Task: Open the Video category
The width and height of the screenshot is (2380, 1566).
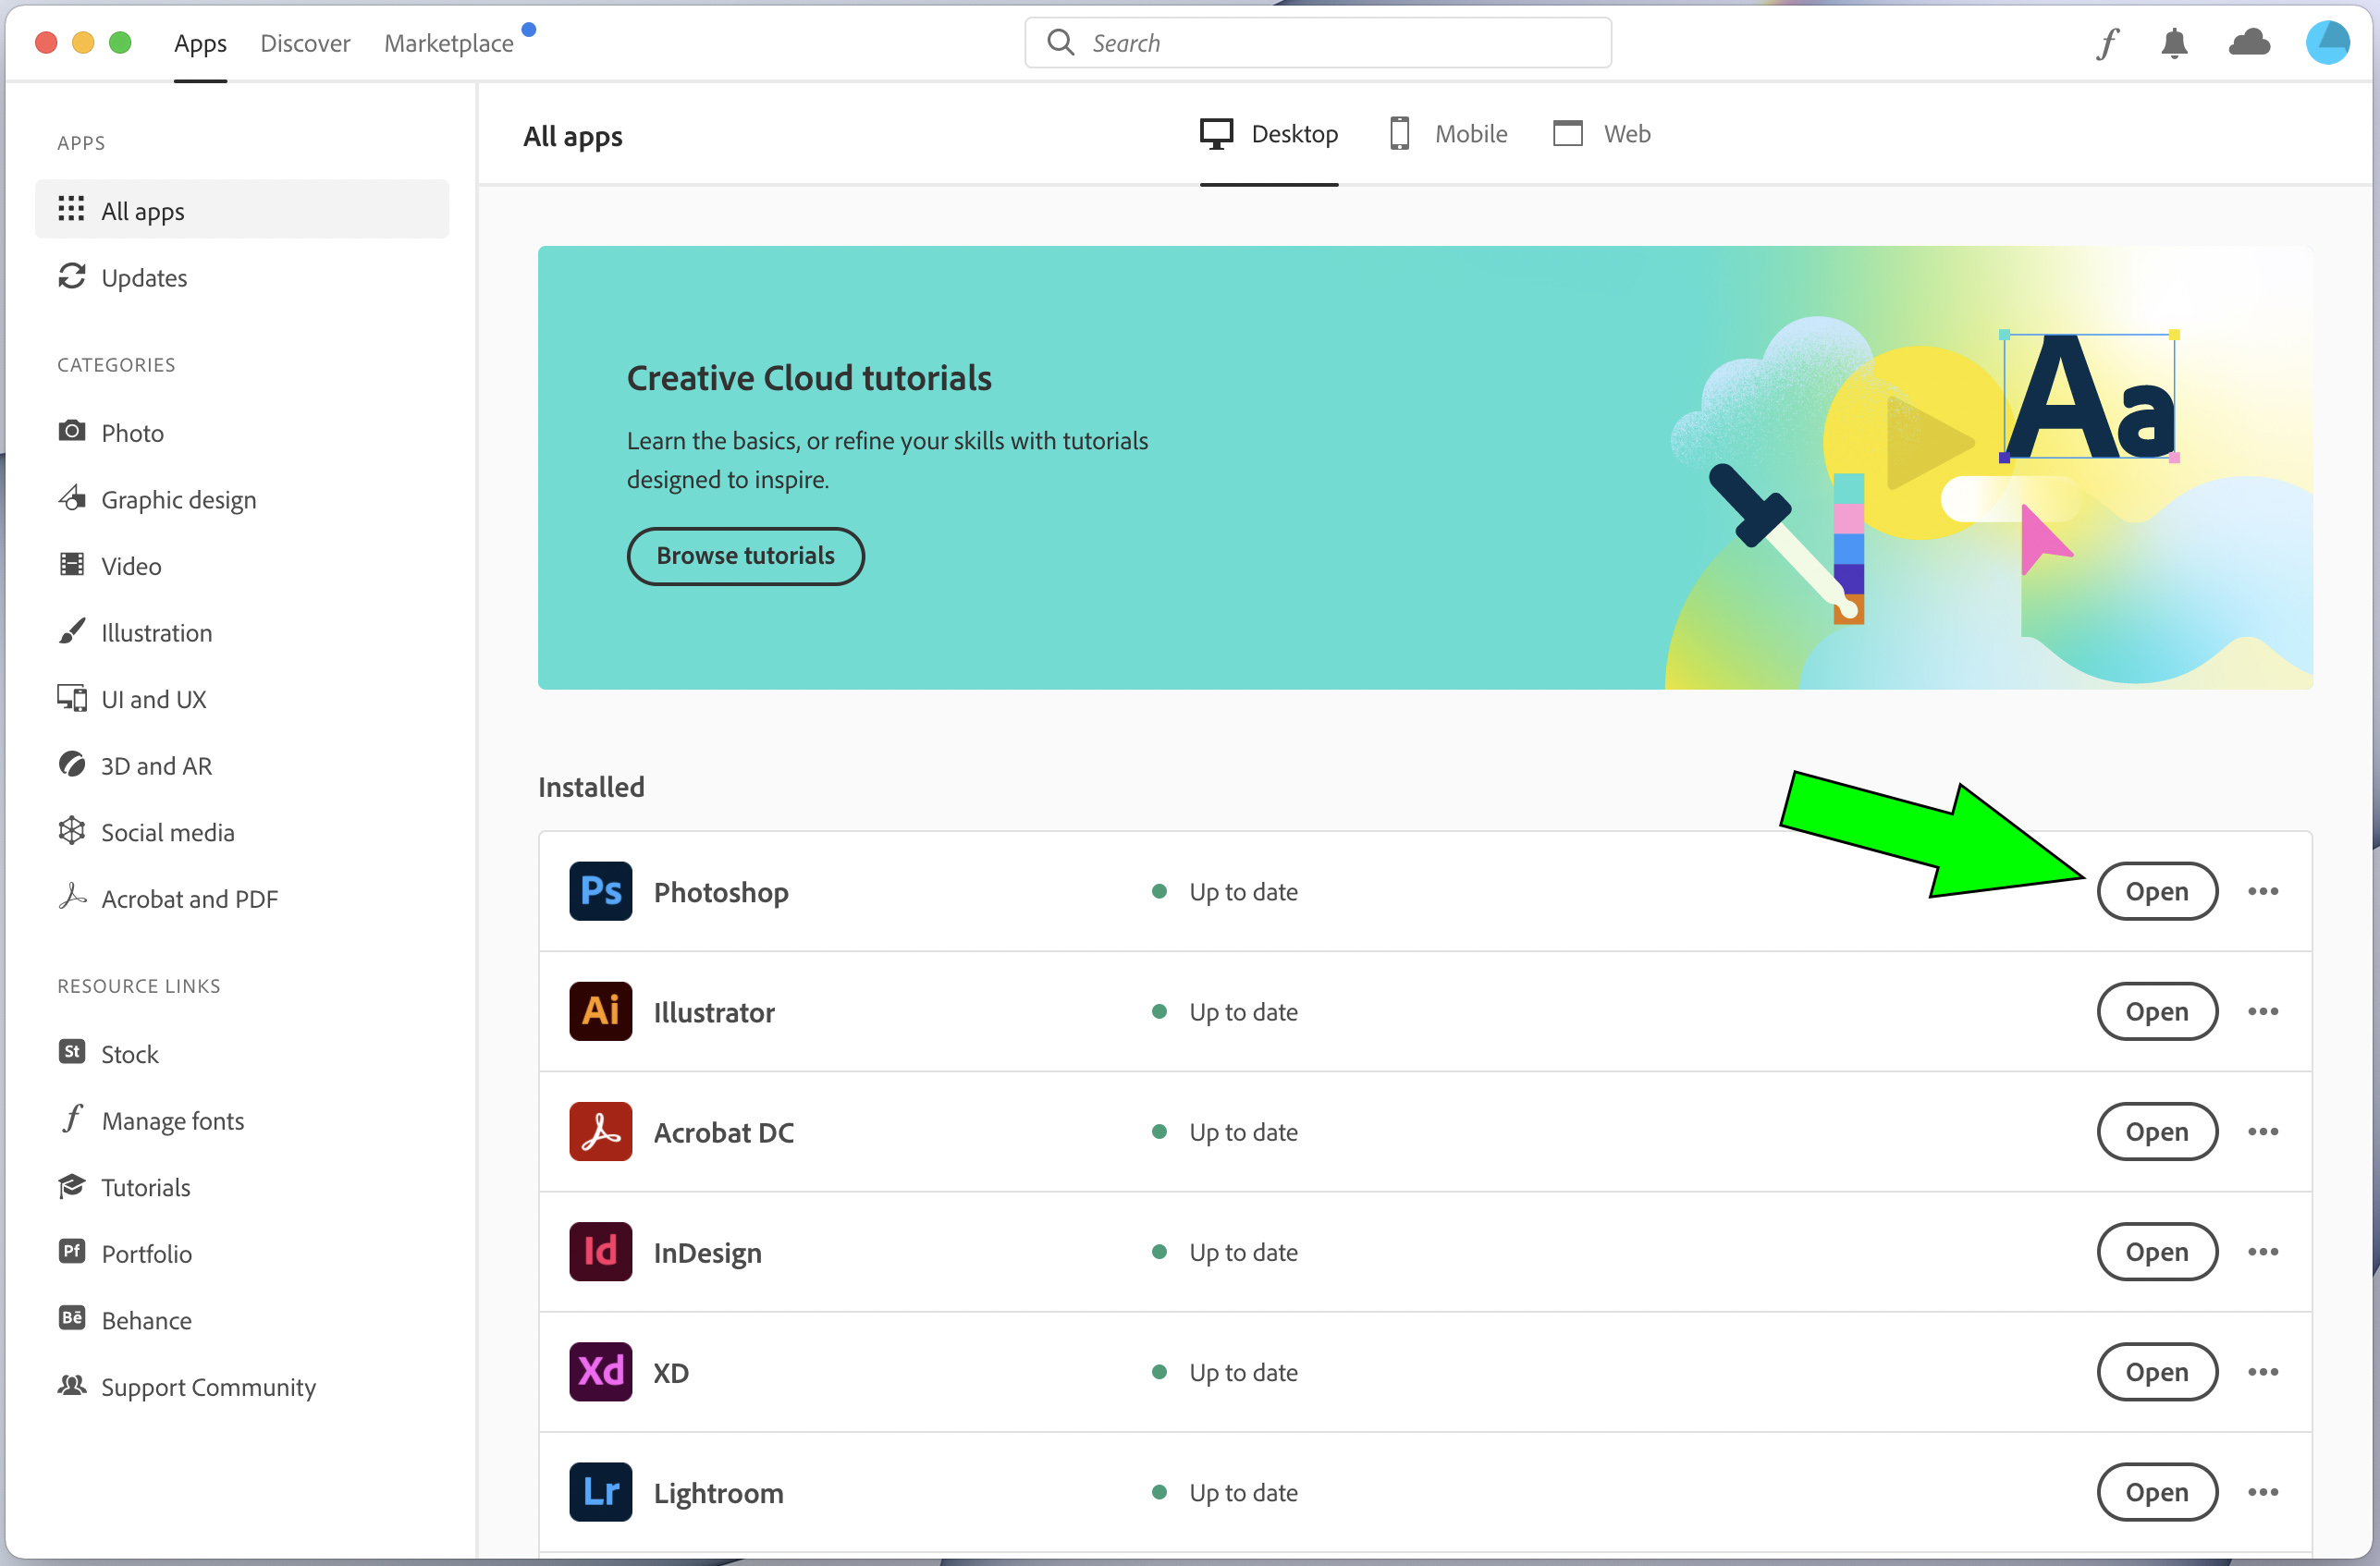Action: point(109,565)
